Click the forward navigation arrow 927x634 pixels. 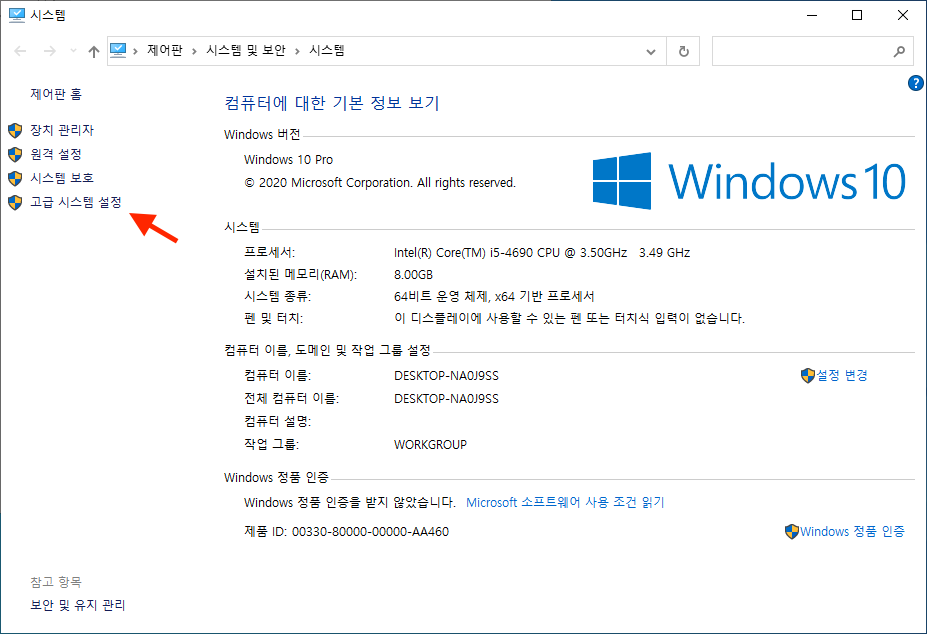pyautogui.click(x=50, y=51)
